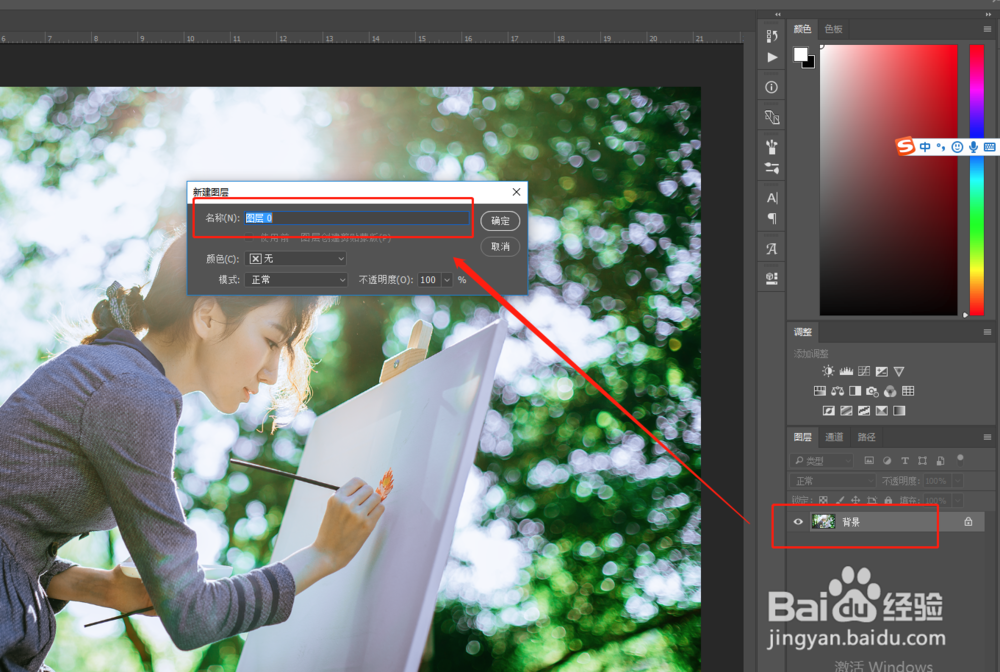Add a Photo Filter adjustment
Viewport: 1000px width, 672px height.
point(872,391)
